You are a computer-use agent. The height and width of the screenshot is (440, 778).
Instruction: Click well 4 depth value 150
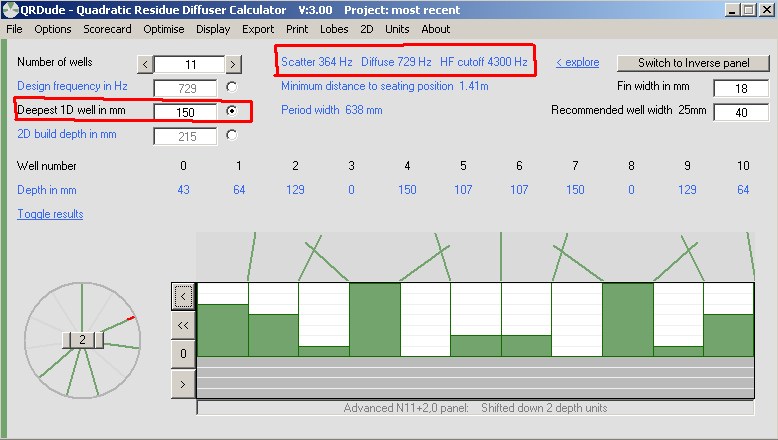pyautogui.click(x=407, y=190)
